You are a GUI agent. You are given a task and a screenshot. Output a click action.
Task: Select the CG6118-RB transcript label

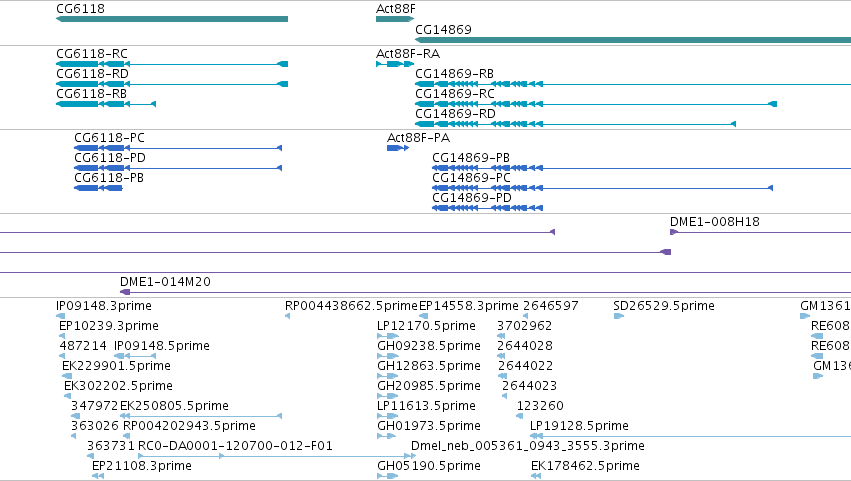(x=92, y=94)
